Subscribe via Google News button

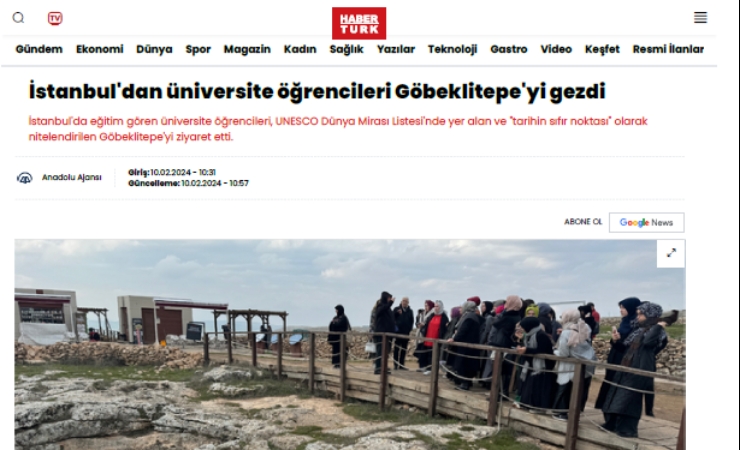647,222
